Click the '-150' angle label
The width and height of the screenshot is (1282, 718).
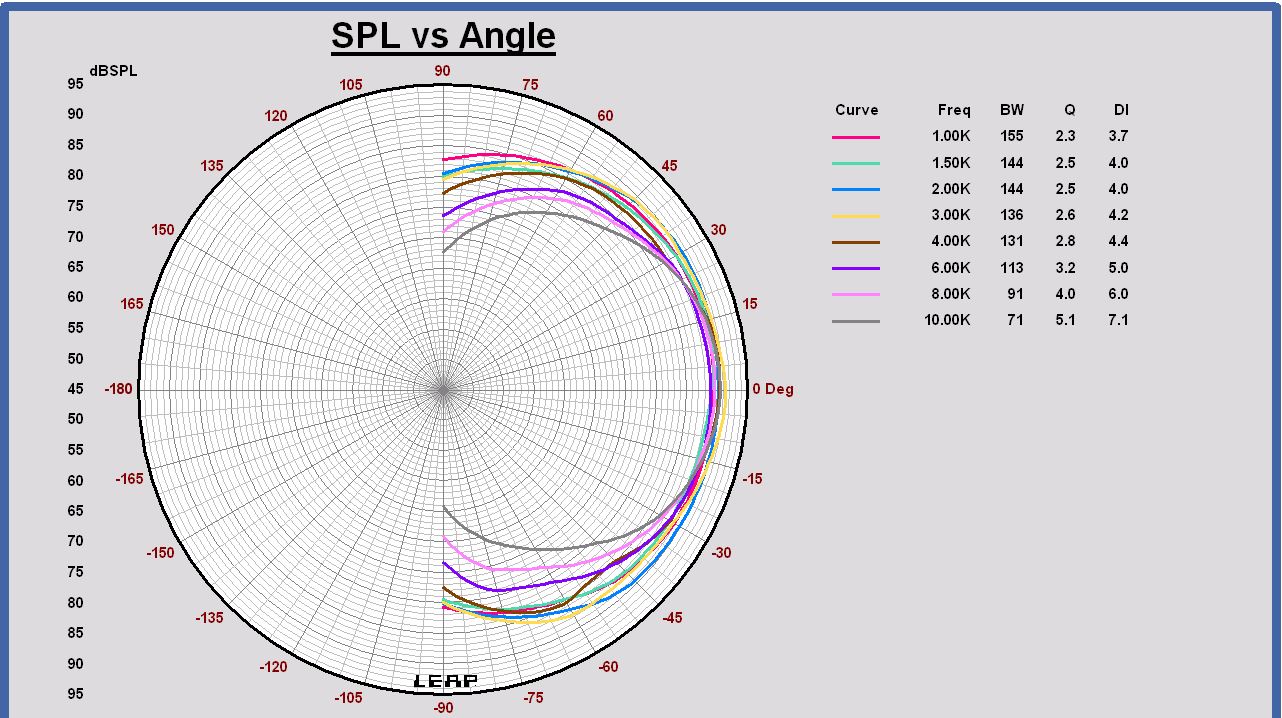[x=160, y=553]
